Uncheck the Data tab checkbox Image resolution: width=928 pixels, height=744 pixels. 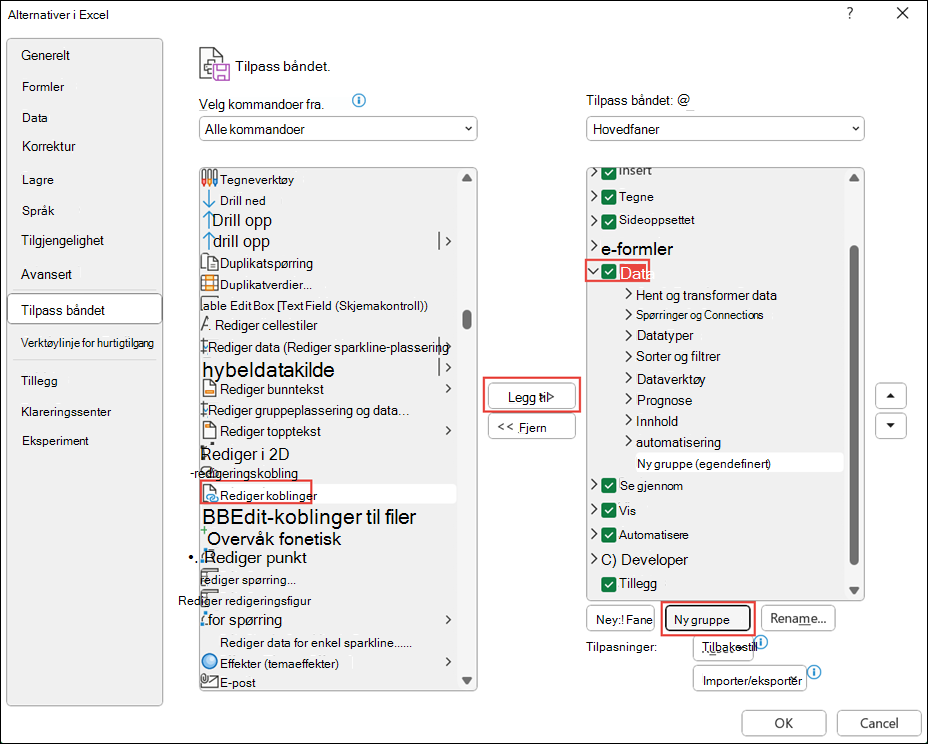click(608, 272)
